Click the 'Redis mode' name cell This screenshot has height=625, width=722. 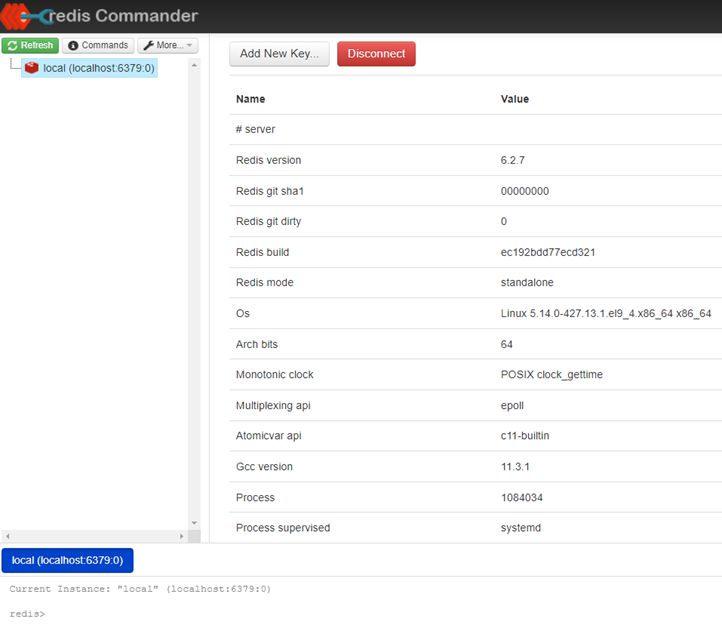tap(265, 282)
